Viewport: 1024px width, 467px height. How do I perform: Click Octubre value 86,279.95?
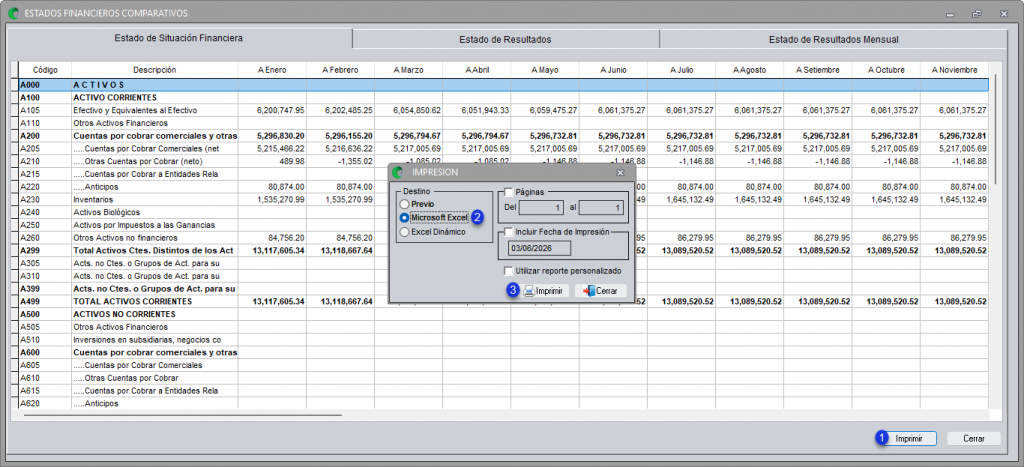click(x=901, y=238)
